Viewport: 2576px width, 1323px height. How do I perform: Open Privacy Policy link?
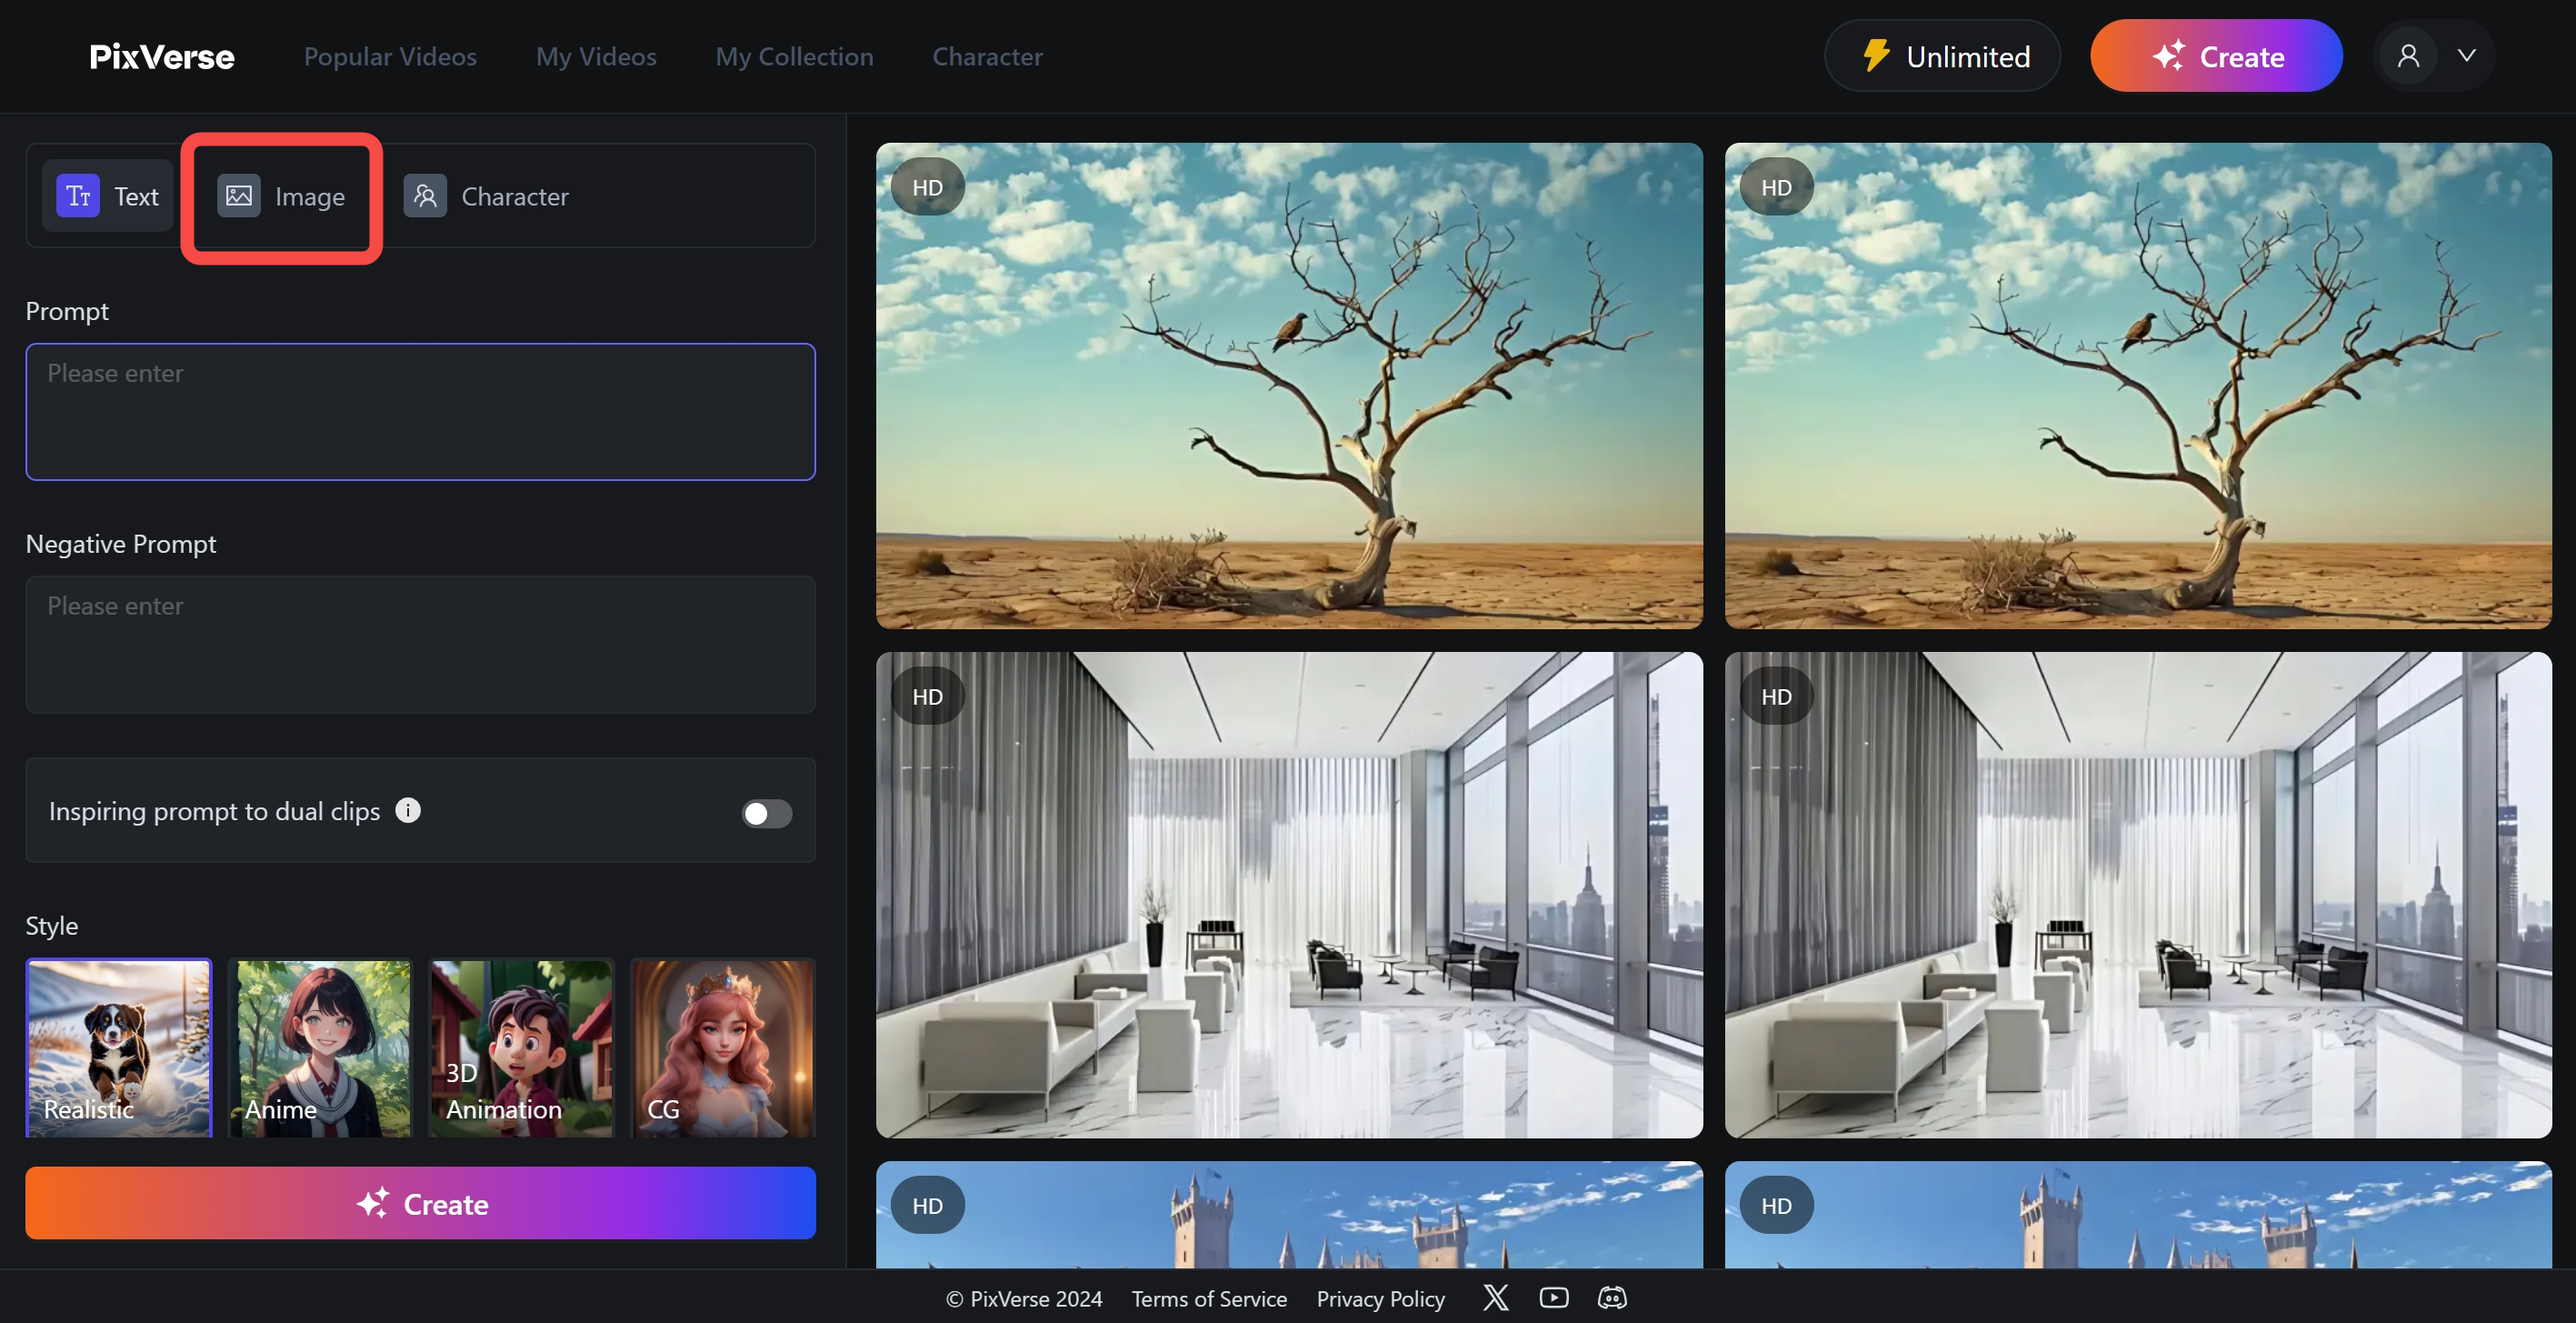[1380, 1298]
